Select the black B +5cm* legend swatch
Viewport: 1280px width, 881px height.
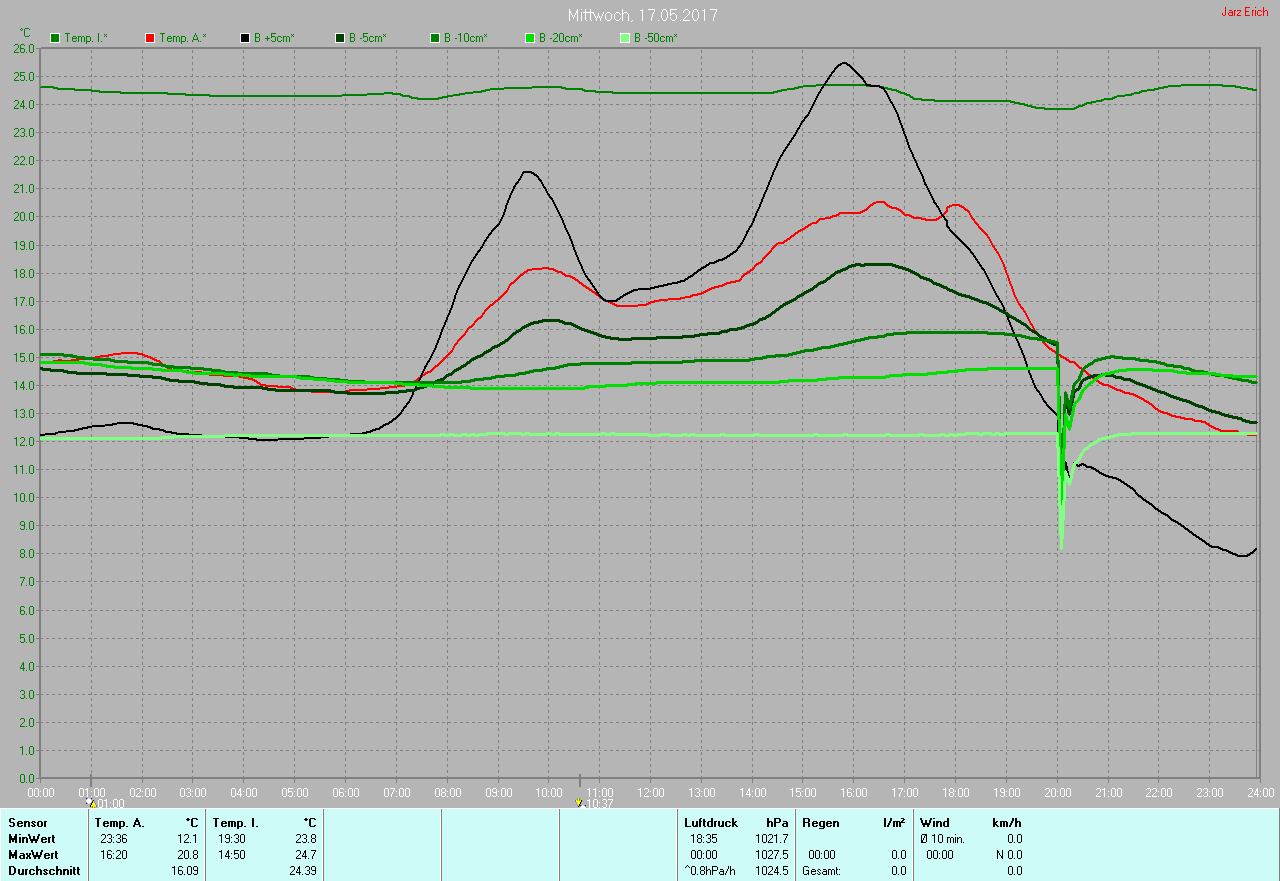click(x=245, y=38)
